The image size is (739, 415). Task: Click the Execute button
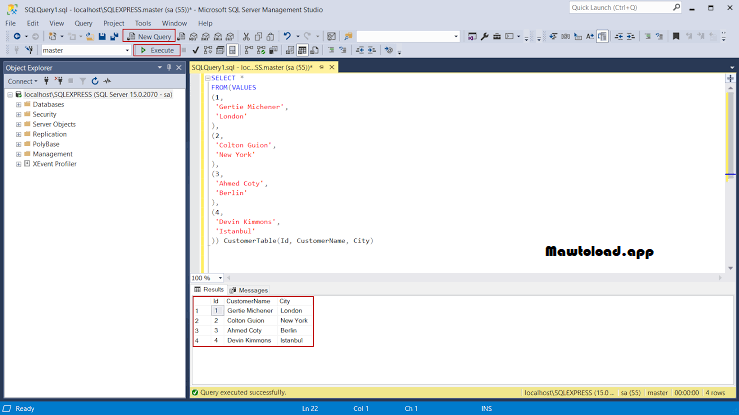click(x=157, y=50)
